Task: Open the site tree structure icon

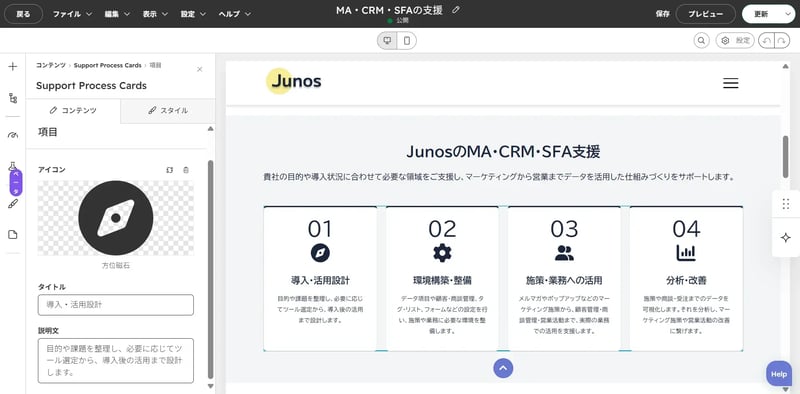Action: tap(13, 98)
